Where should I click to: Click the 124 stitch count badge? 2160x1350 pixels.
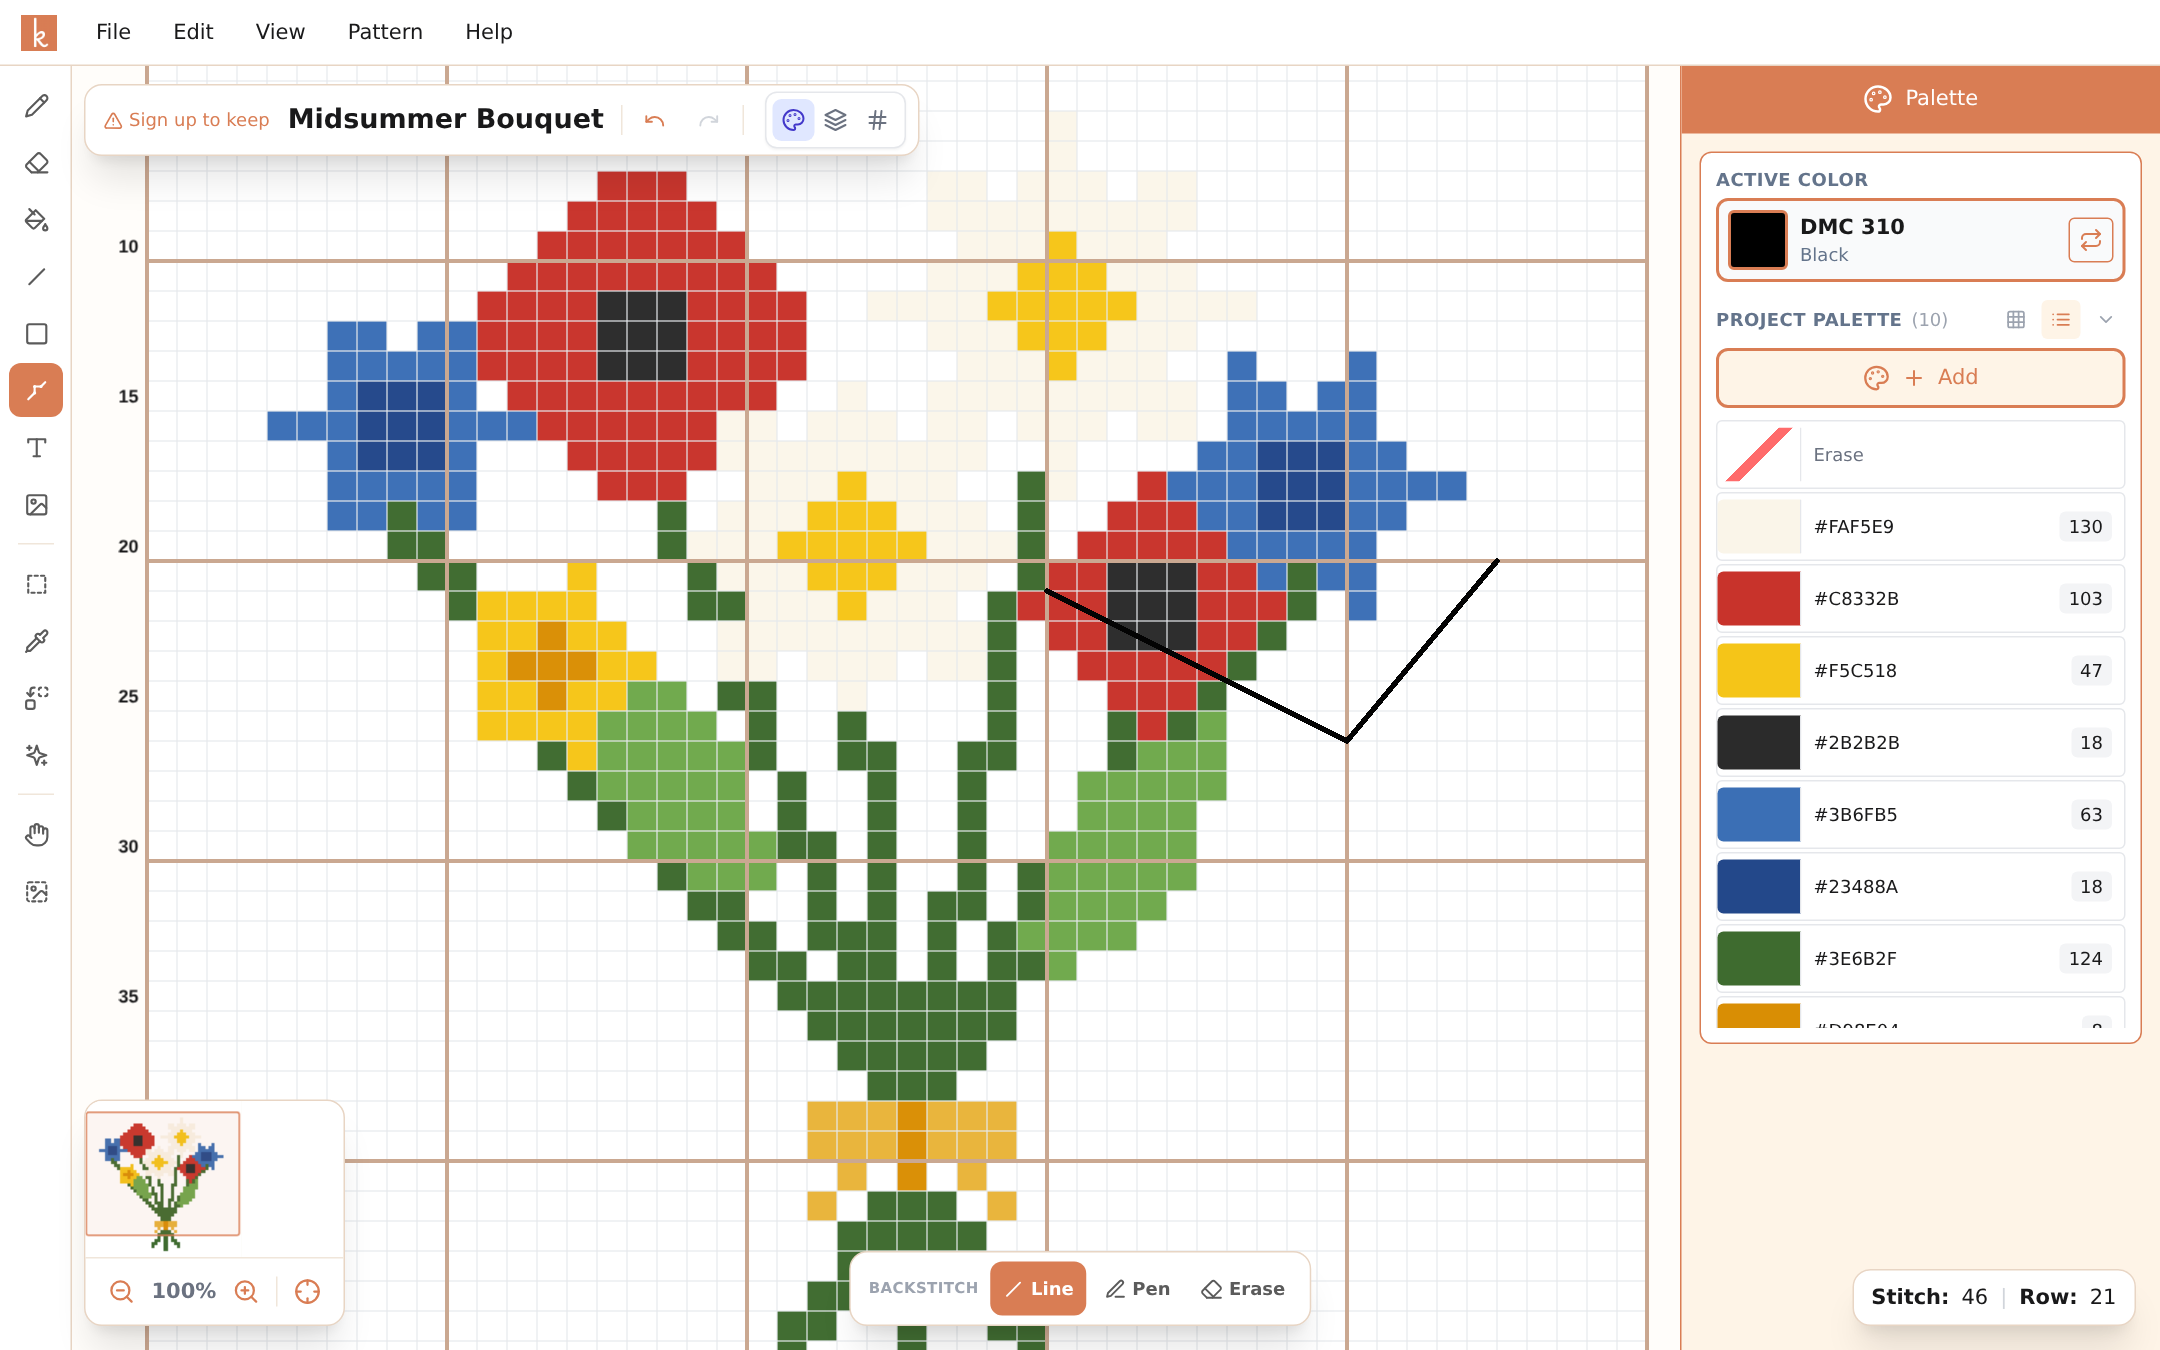pos(2085,959)
